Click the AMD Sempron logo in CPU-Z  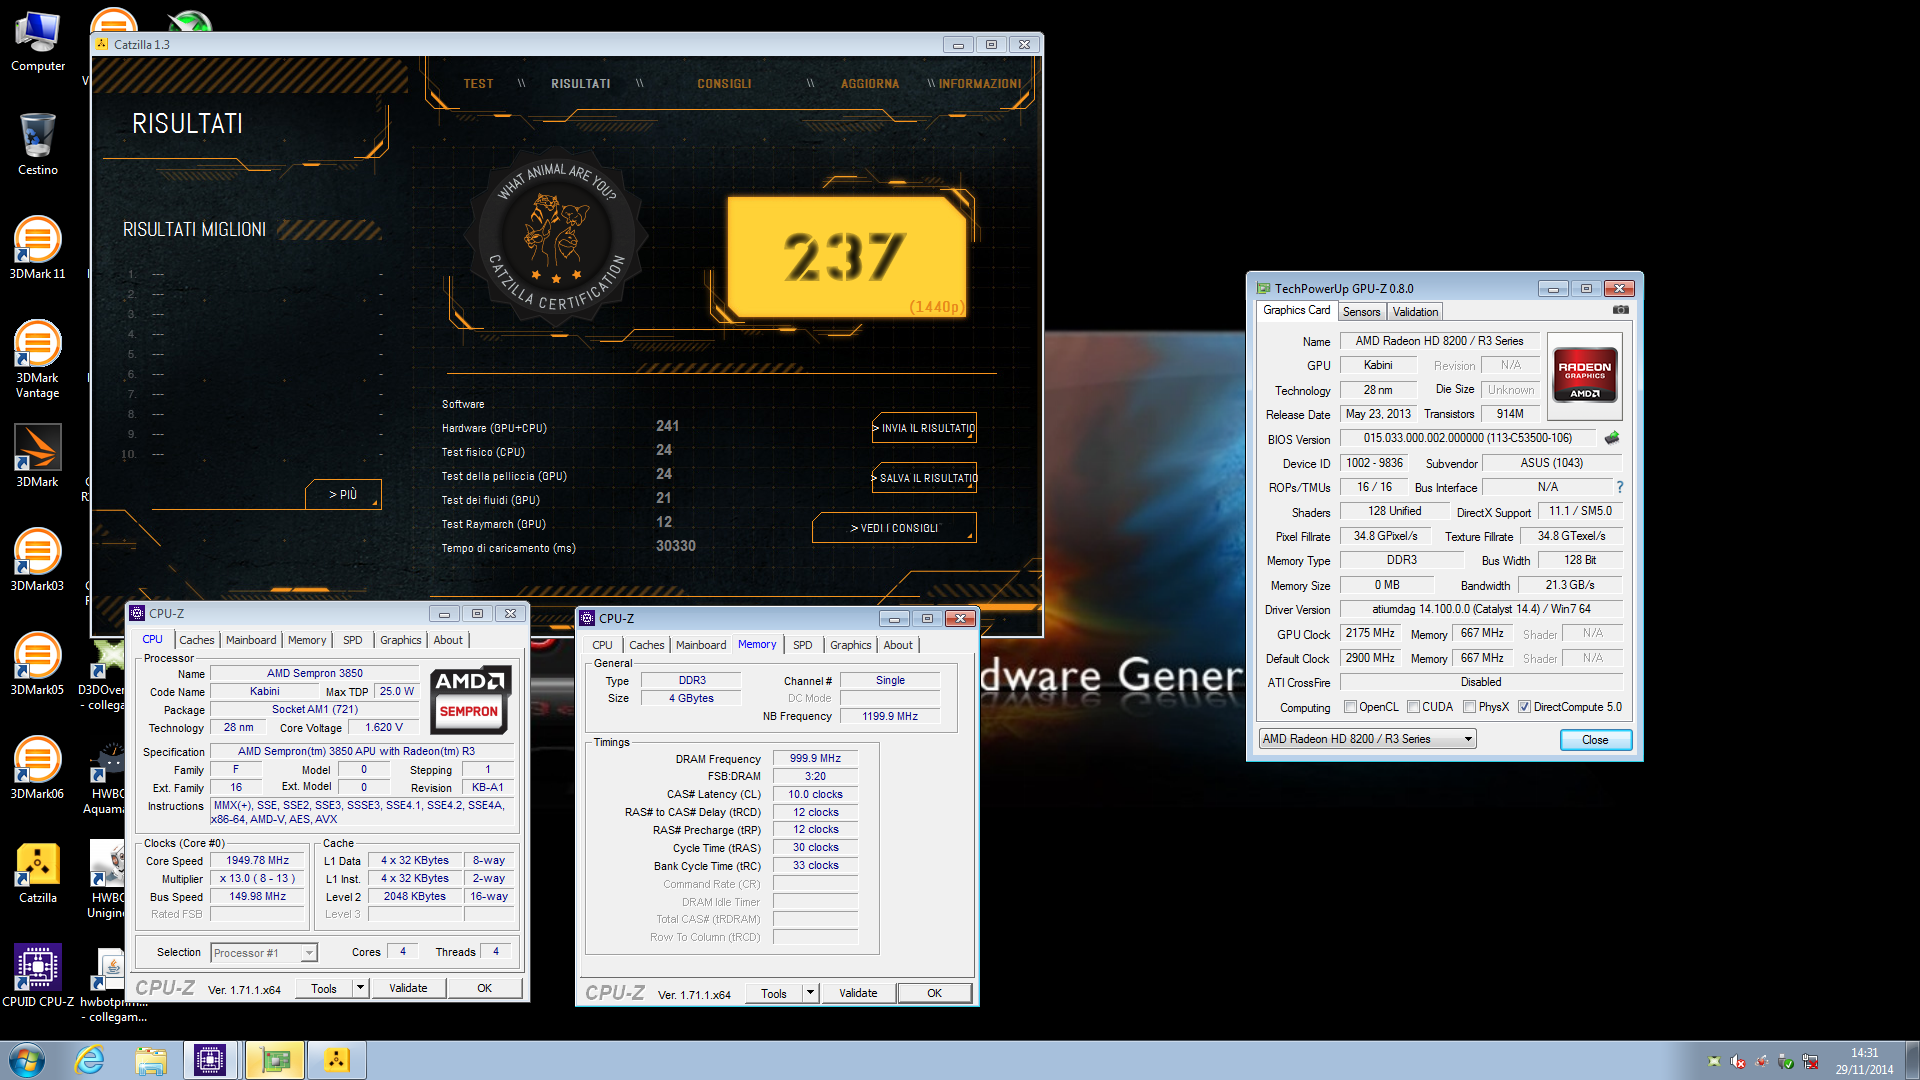tap(471, 700)
